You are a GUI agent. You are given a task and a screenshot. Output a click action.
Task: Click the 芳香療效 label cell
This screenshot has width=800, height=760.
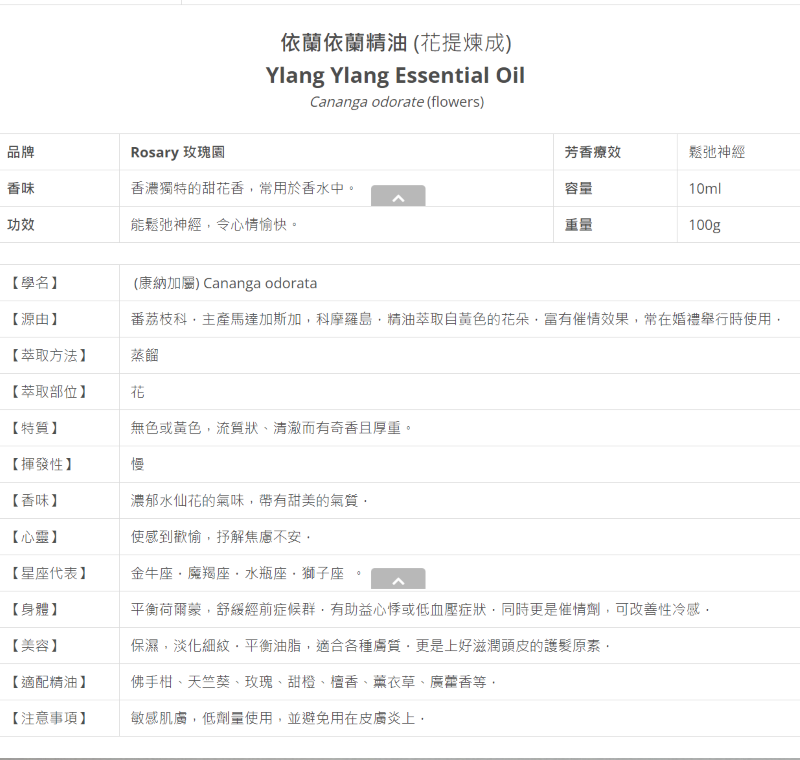(592, 152)
